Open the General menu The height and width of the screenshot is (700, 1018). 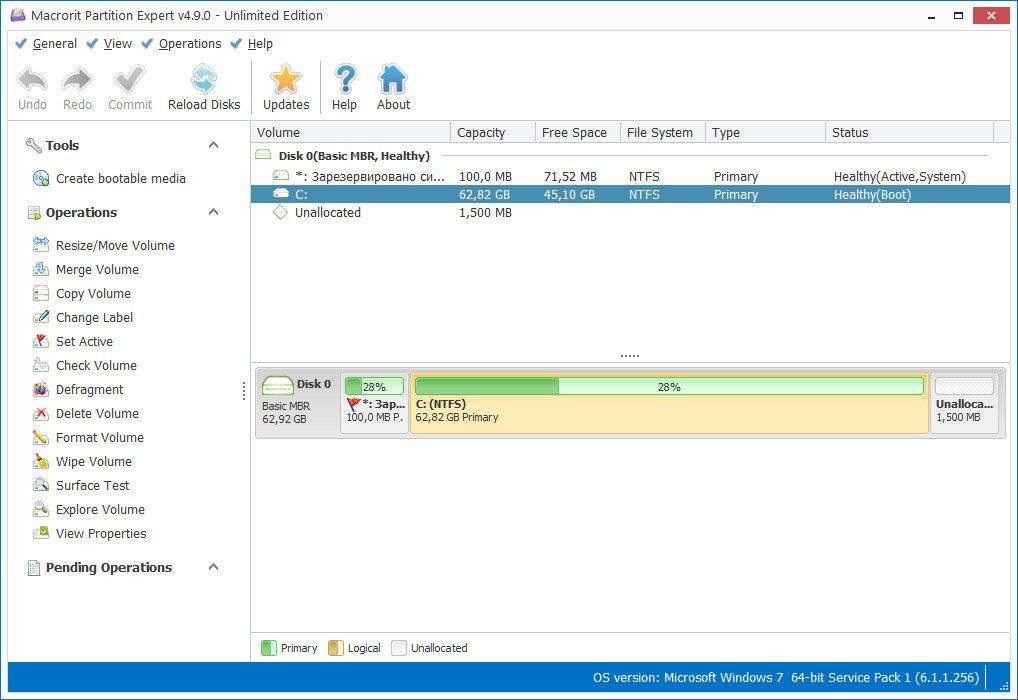pos(54,44)
